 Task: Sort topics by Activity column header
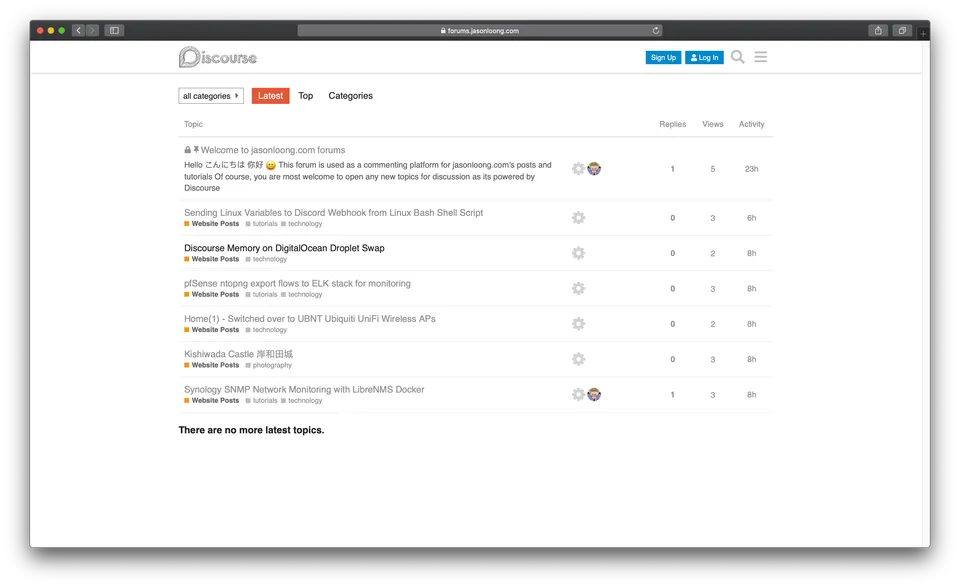pyautogui.click(x=751, y=124)
